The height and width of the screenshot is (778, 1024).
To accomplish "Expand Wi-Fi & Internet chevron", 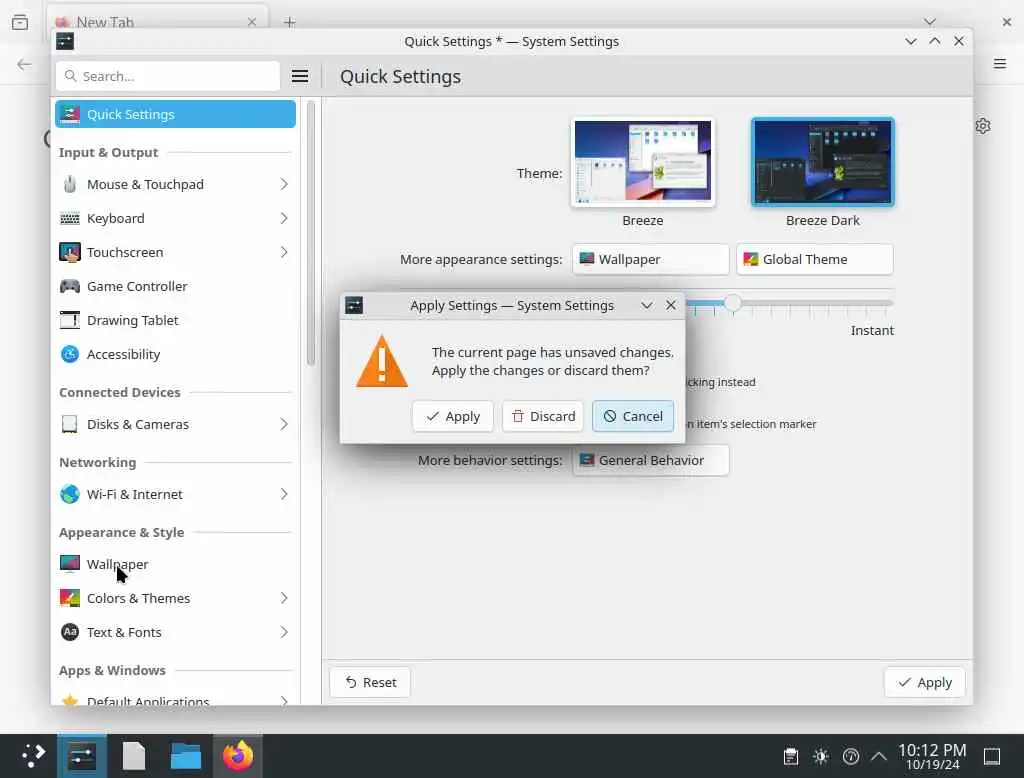I will (284, 494).
